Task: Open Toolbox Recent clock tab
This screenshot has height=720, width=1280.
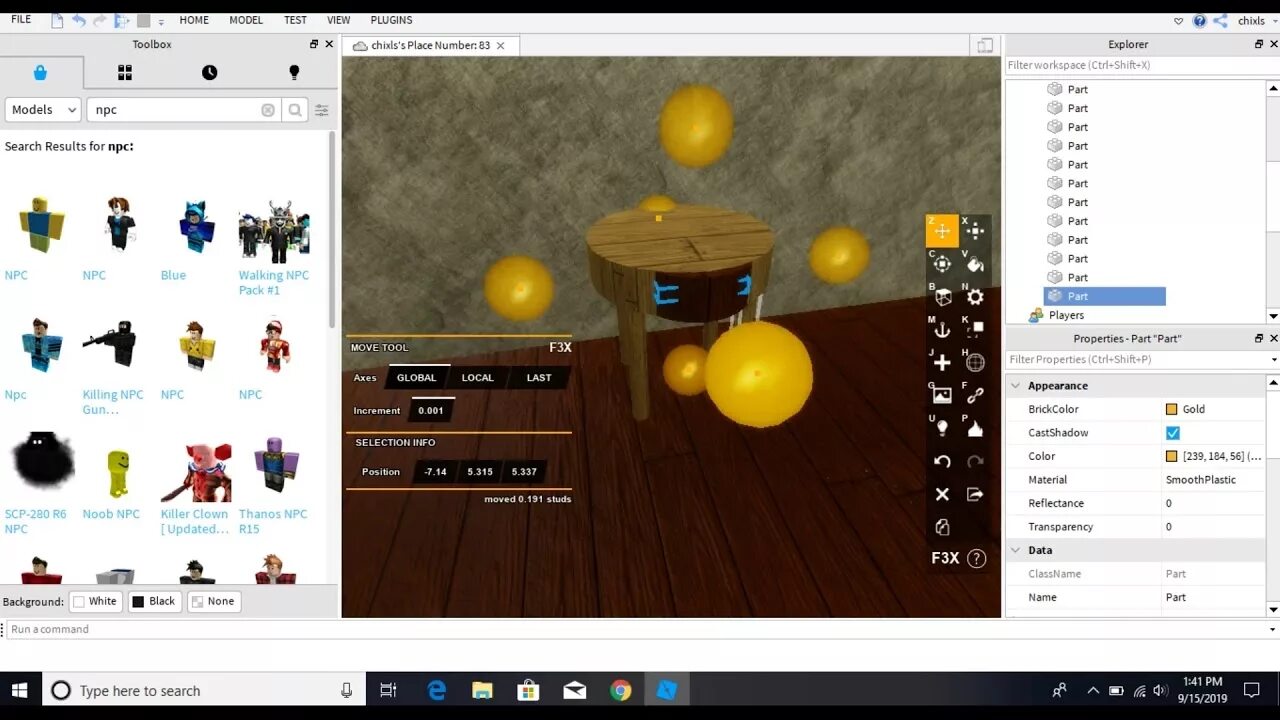Action: pyautogui.click(x=209, y=72)
